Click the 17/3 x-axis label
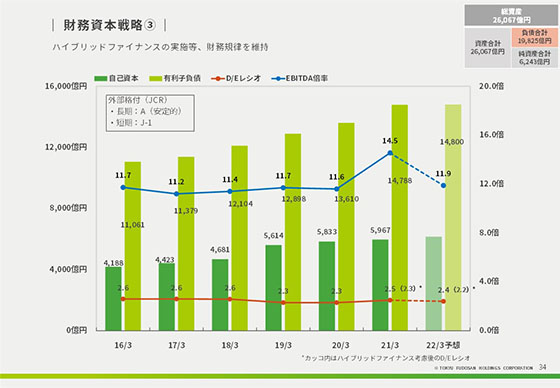 tap(177, 345)
